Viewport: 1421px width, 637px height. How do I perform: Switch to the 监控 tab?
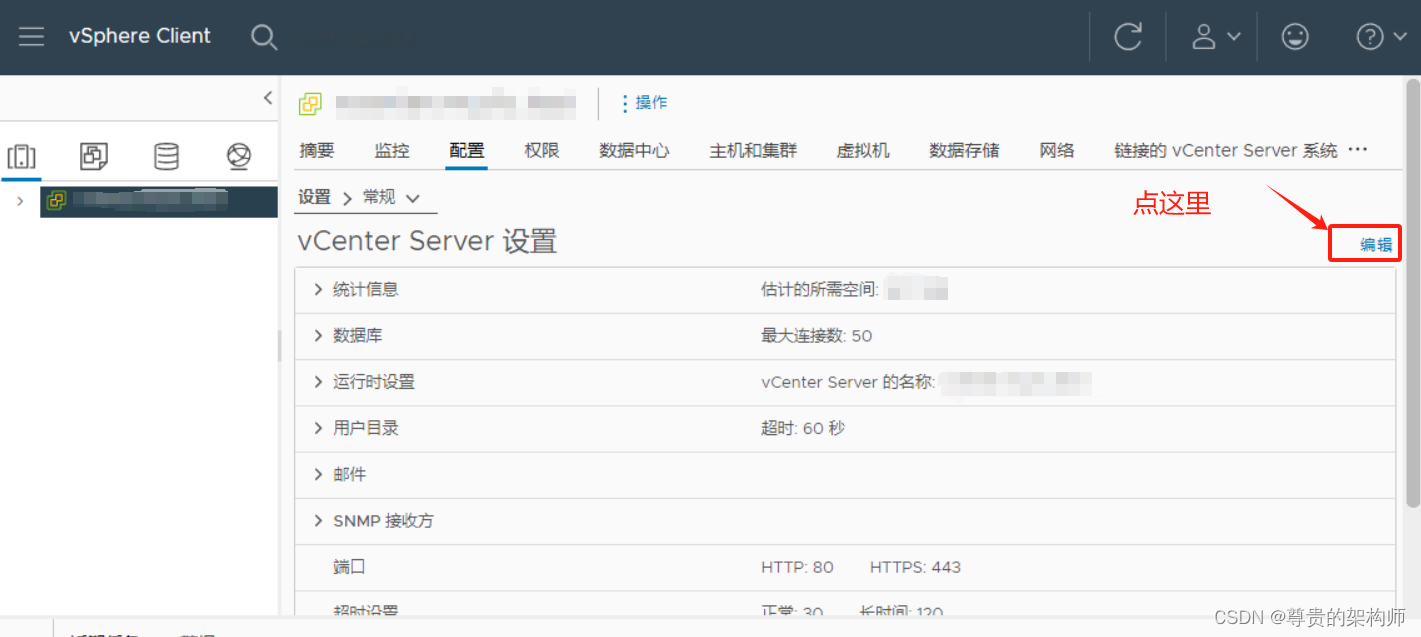[391, 150]
